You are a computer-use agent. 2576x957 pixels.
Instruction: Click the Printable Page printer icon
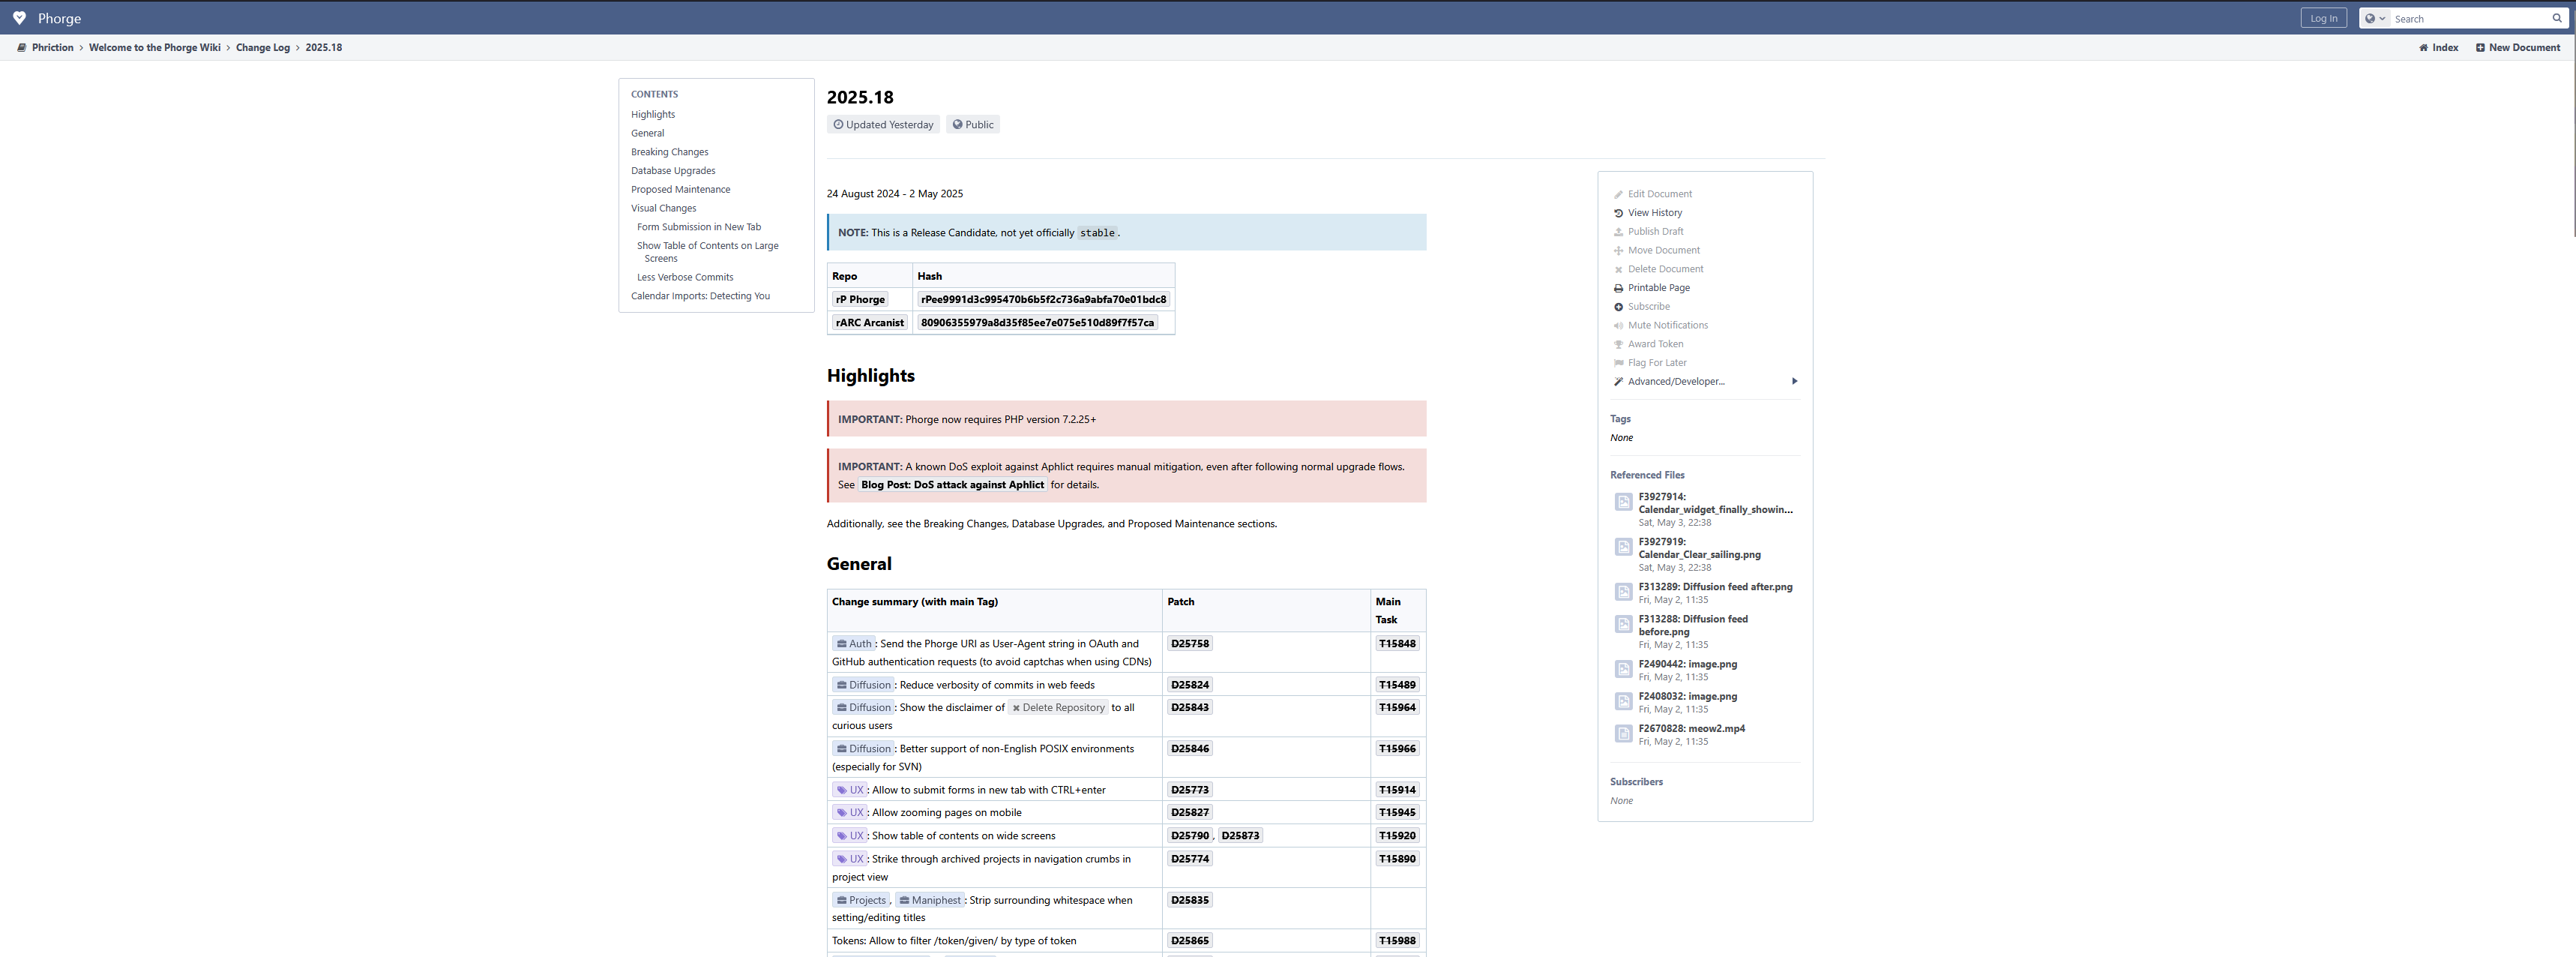pyautogui.click(x=1618, y=288)
